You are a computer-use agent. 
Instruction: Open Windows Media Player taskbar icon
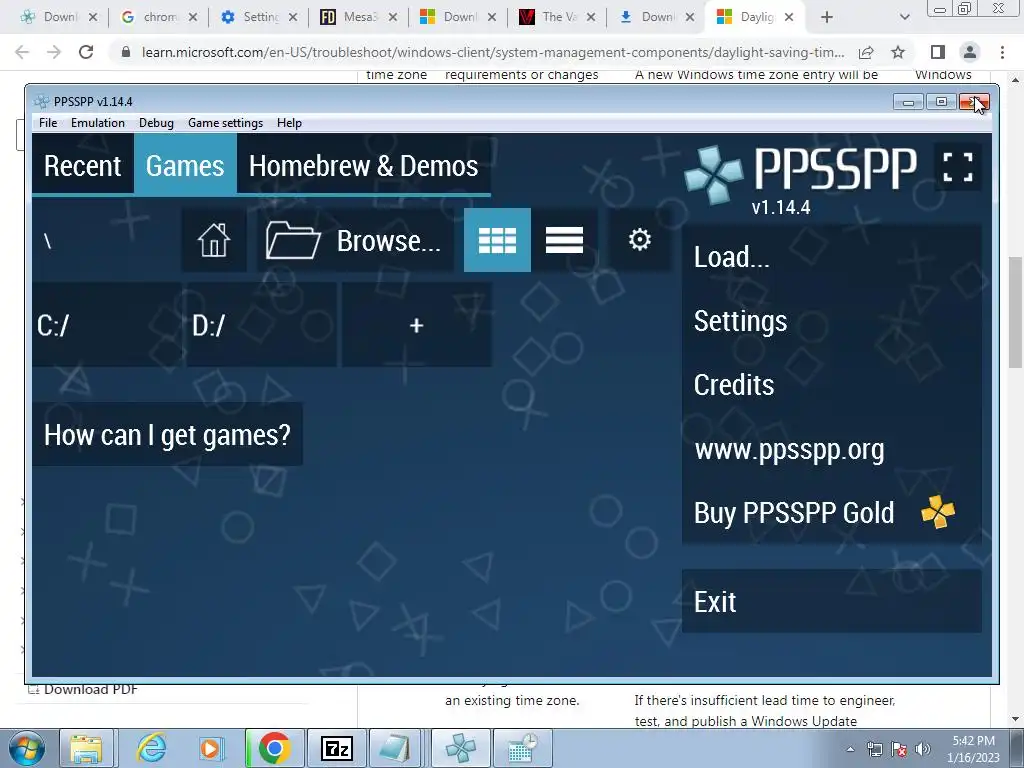click(x=211, y=748)
